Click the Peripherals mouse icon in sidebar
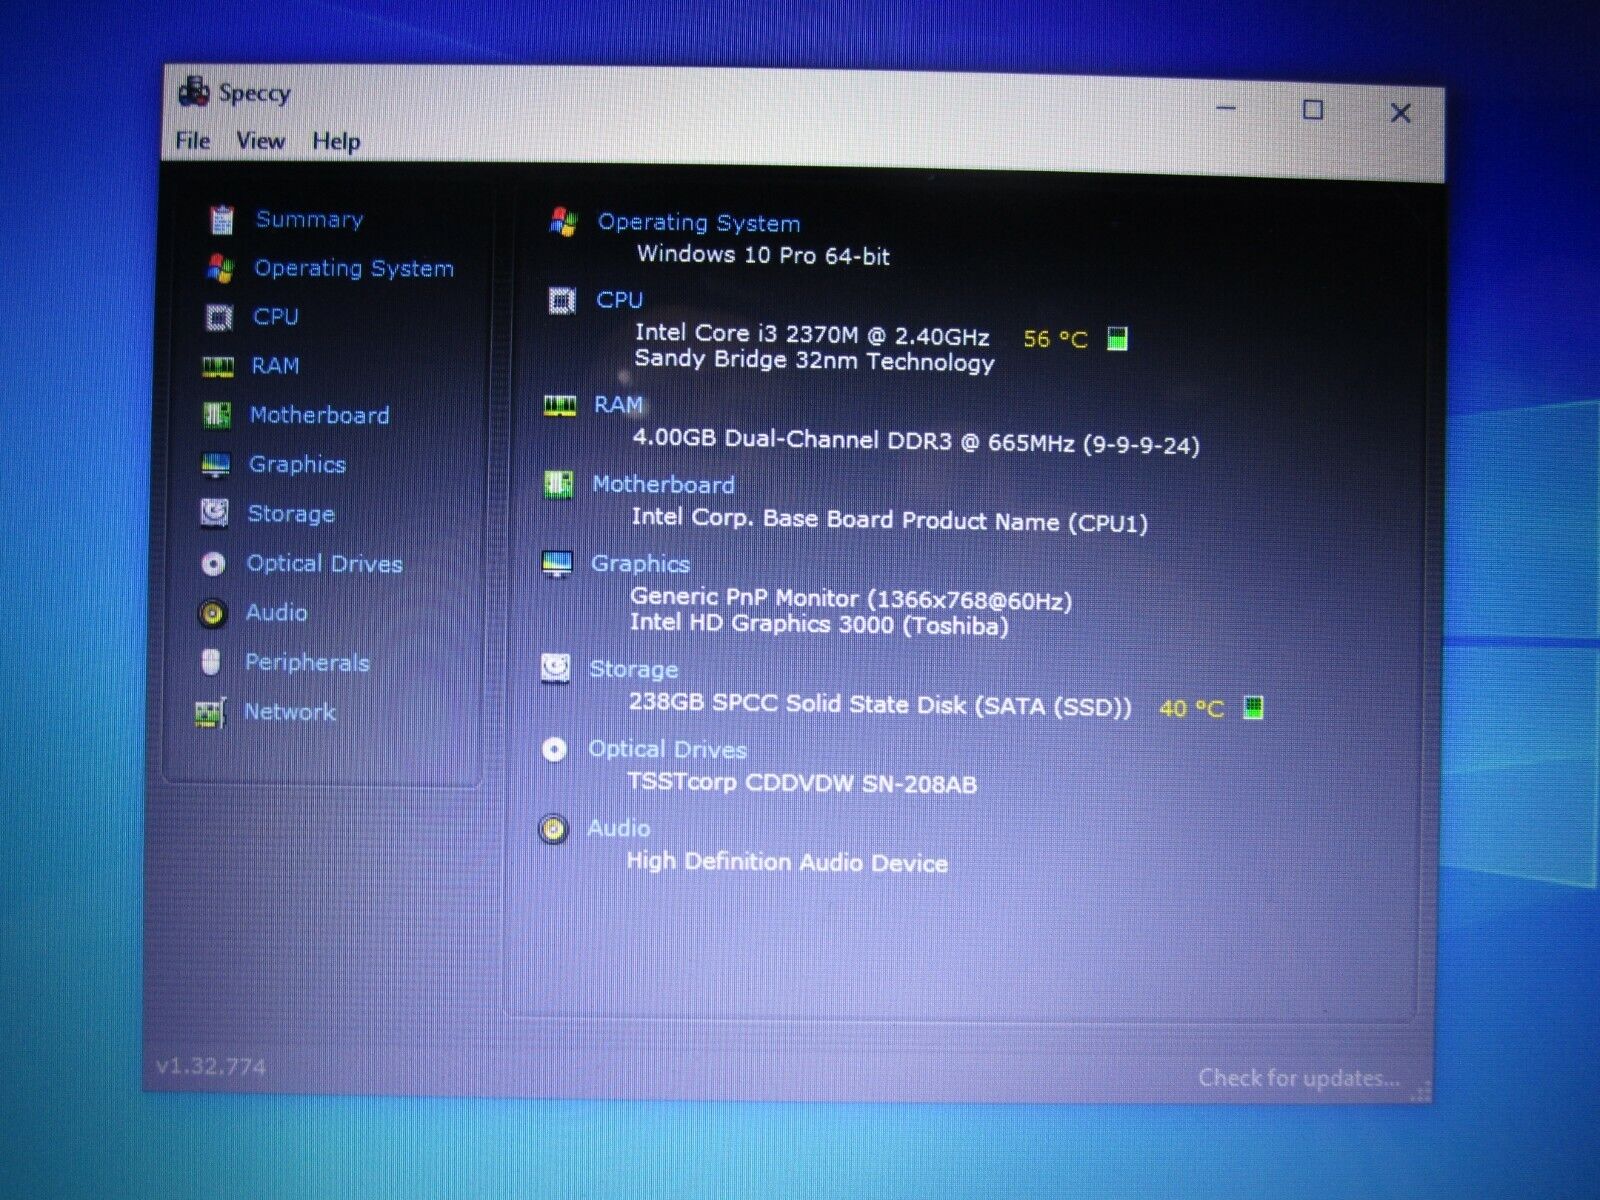This screenshot has width=1600, height=1200. [211, 662]
